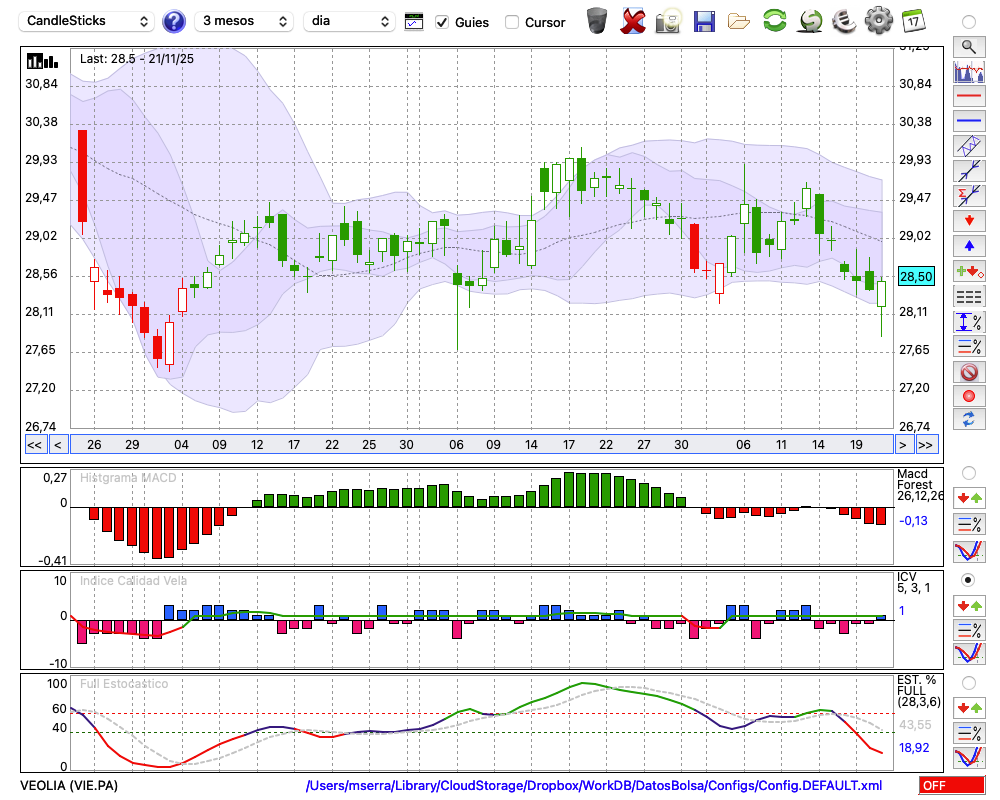Click the red record dot button
1000x800 pixels.
click(x=969, y=396)
